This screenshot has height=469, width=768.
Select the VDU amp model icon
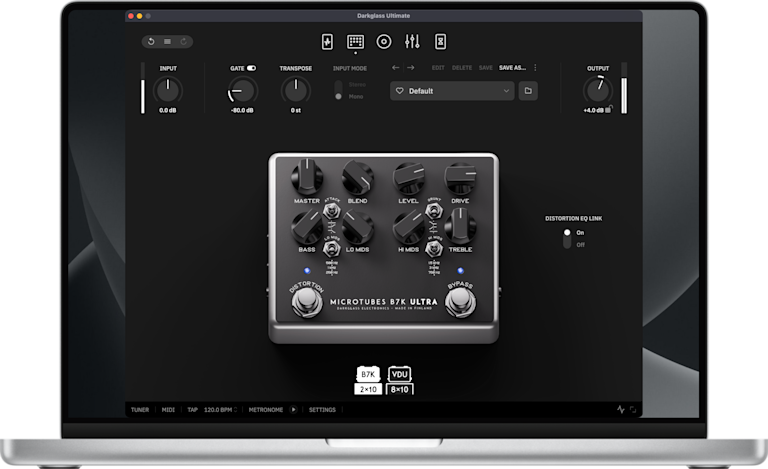coord(400,374)
